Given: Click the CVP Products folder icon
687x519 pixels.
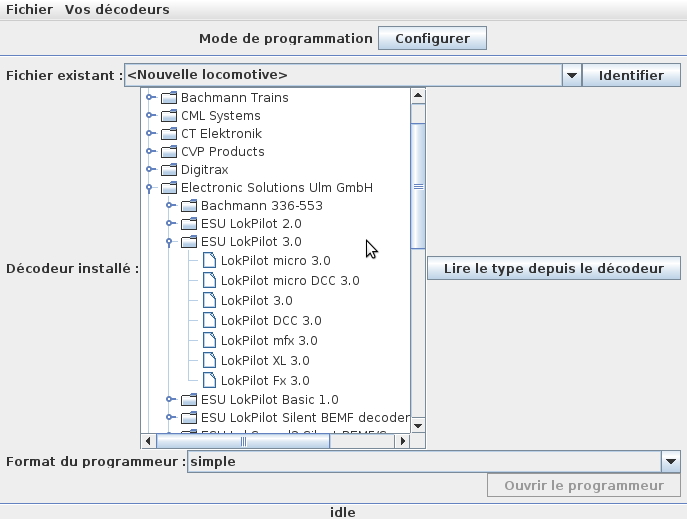Looking at the screenshot, I should 169,152.
